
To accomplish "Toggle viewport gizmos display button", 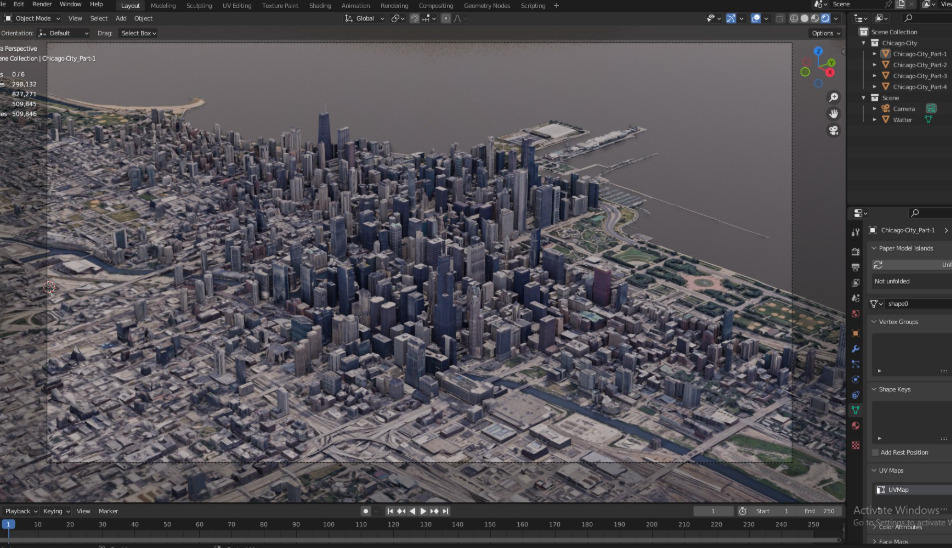I will click(x=730, y=19).
